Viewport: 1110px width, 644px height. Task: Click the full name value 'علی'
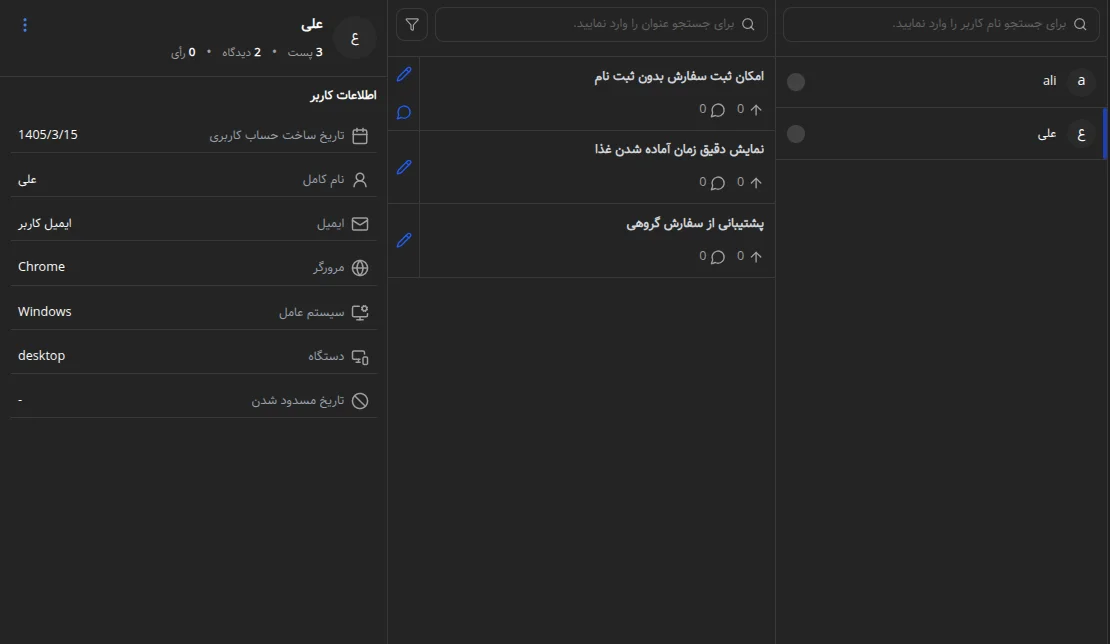point(27,180)
